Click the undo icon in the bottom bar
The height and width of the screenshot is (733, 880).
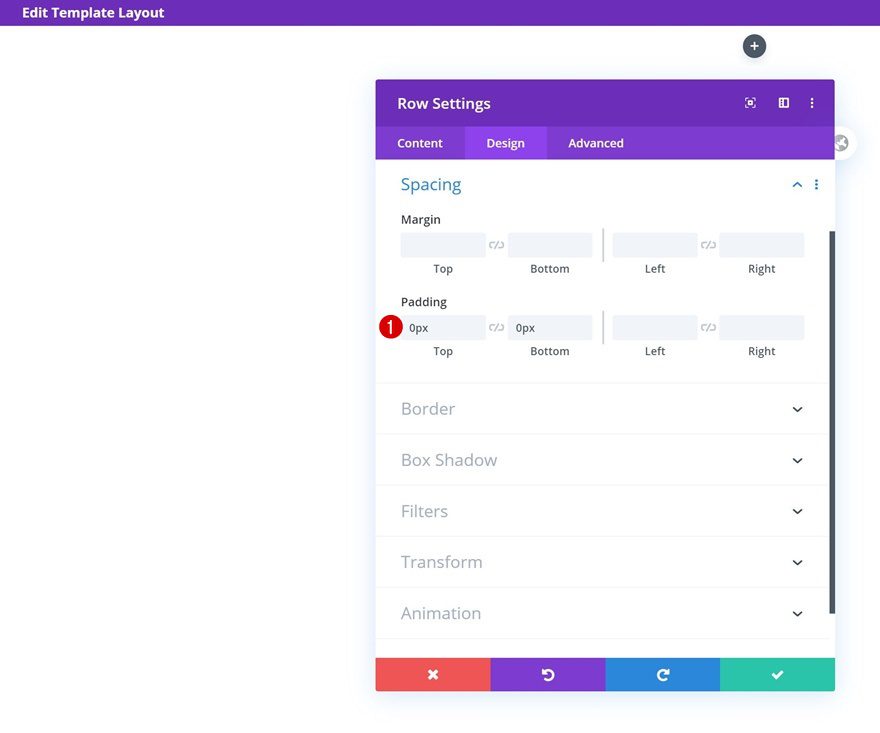pyautogui.click(x=548, y=674)
